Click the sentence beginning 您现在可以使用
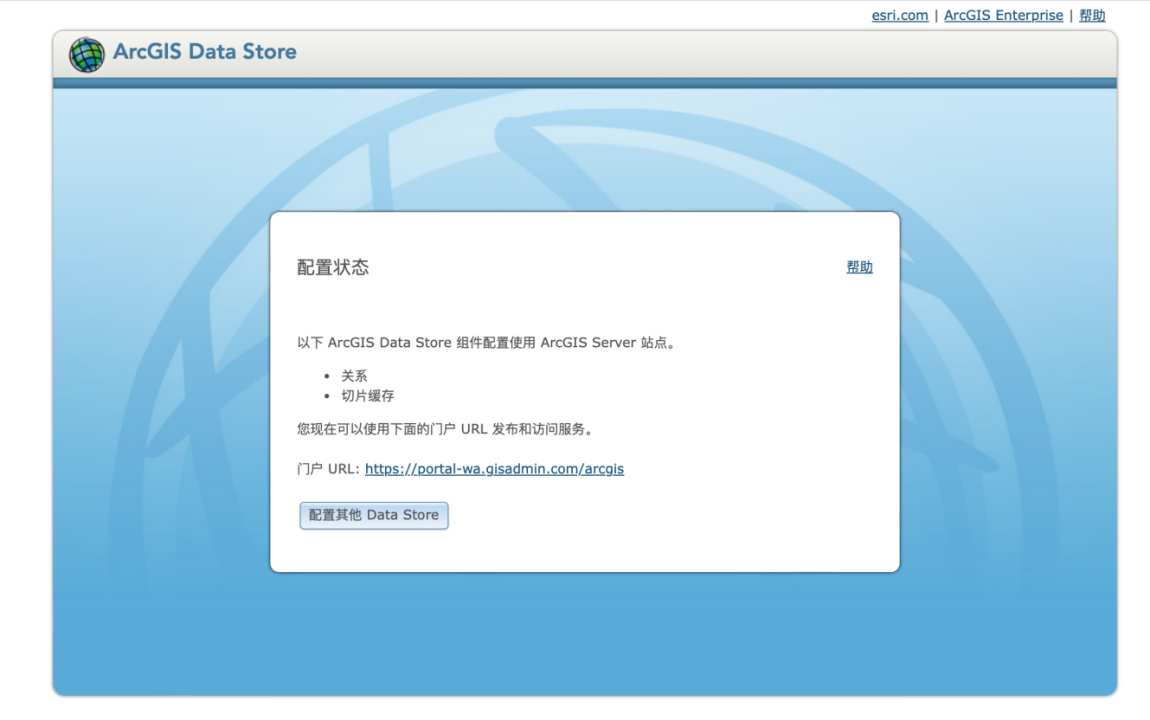This screenshot has width=1150, height=720. click(x=446, y=429)
